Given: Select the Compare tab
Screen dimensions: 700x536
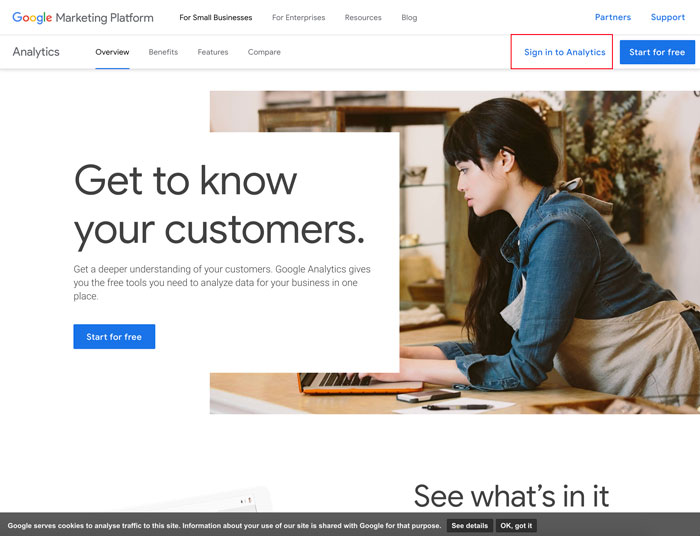Looking at the screenshot, I should point(264,52).
